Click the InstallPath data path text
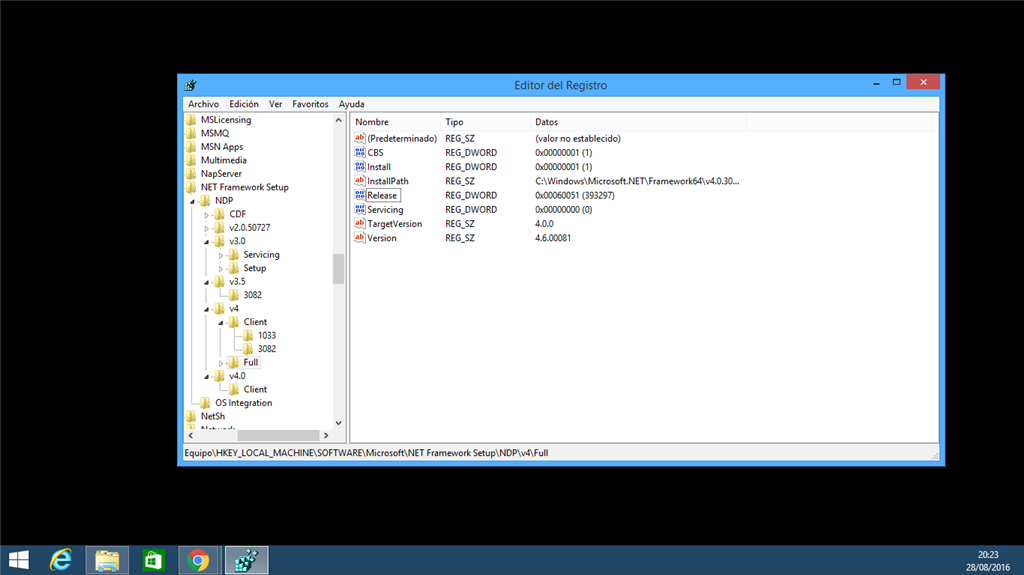 point(637,181)
